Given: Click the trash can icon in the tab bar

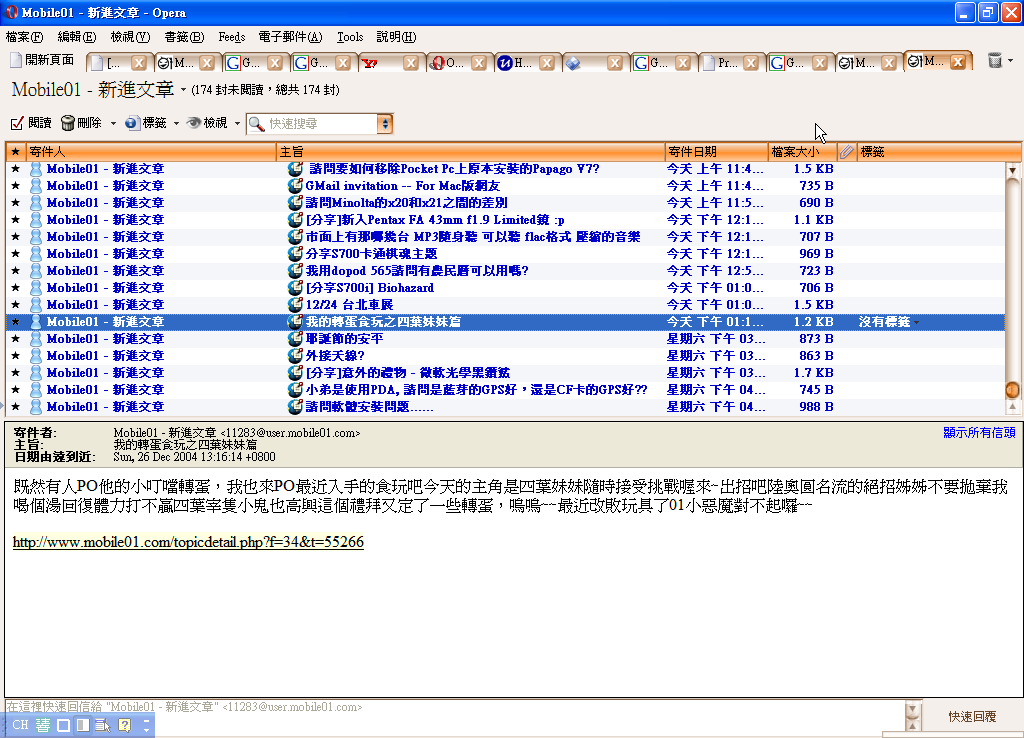Looking at the screenshot, I should [995, 60].
